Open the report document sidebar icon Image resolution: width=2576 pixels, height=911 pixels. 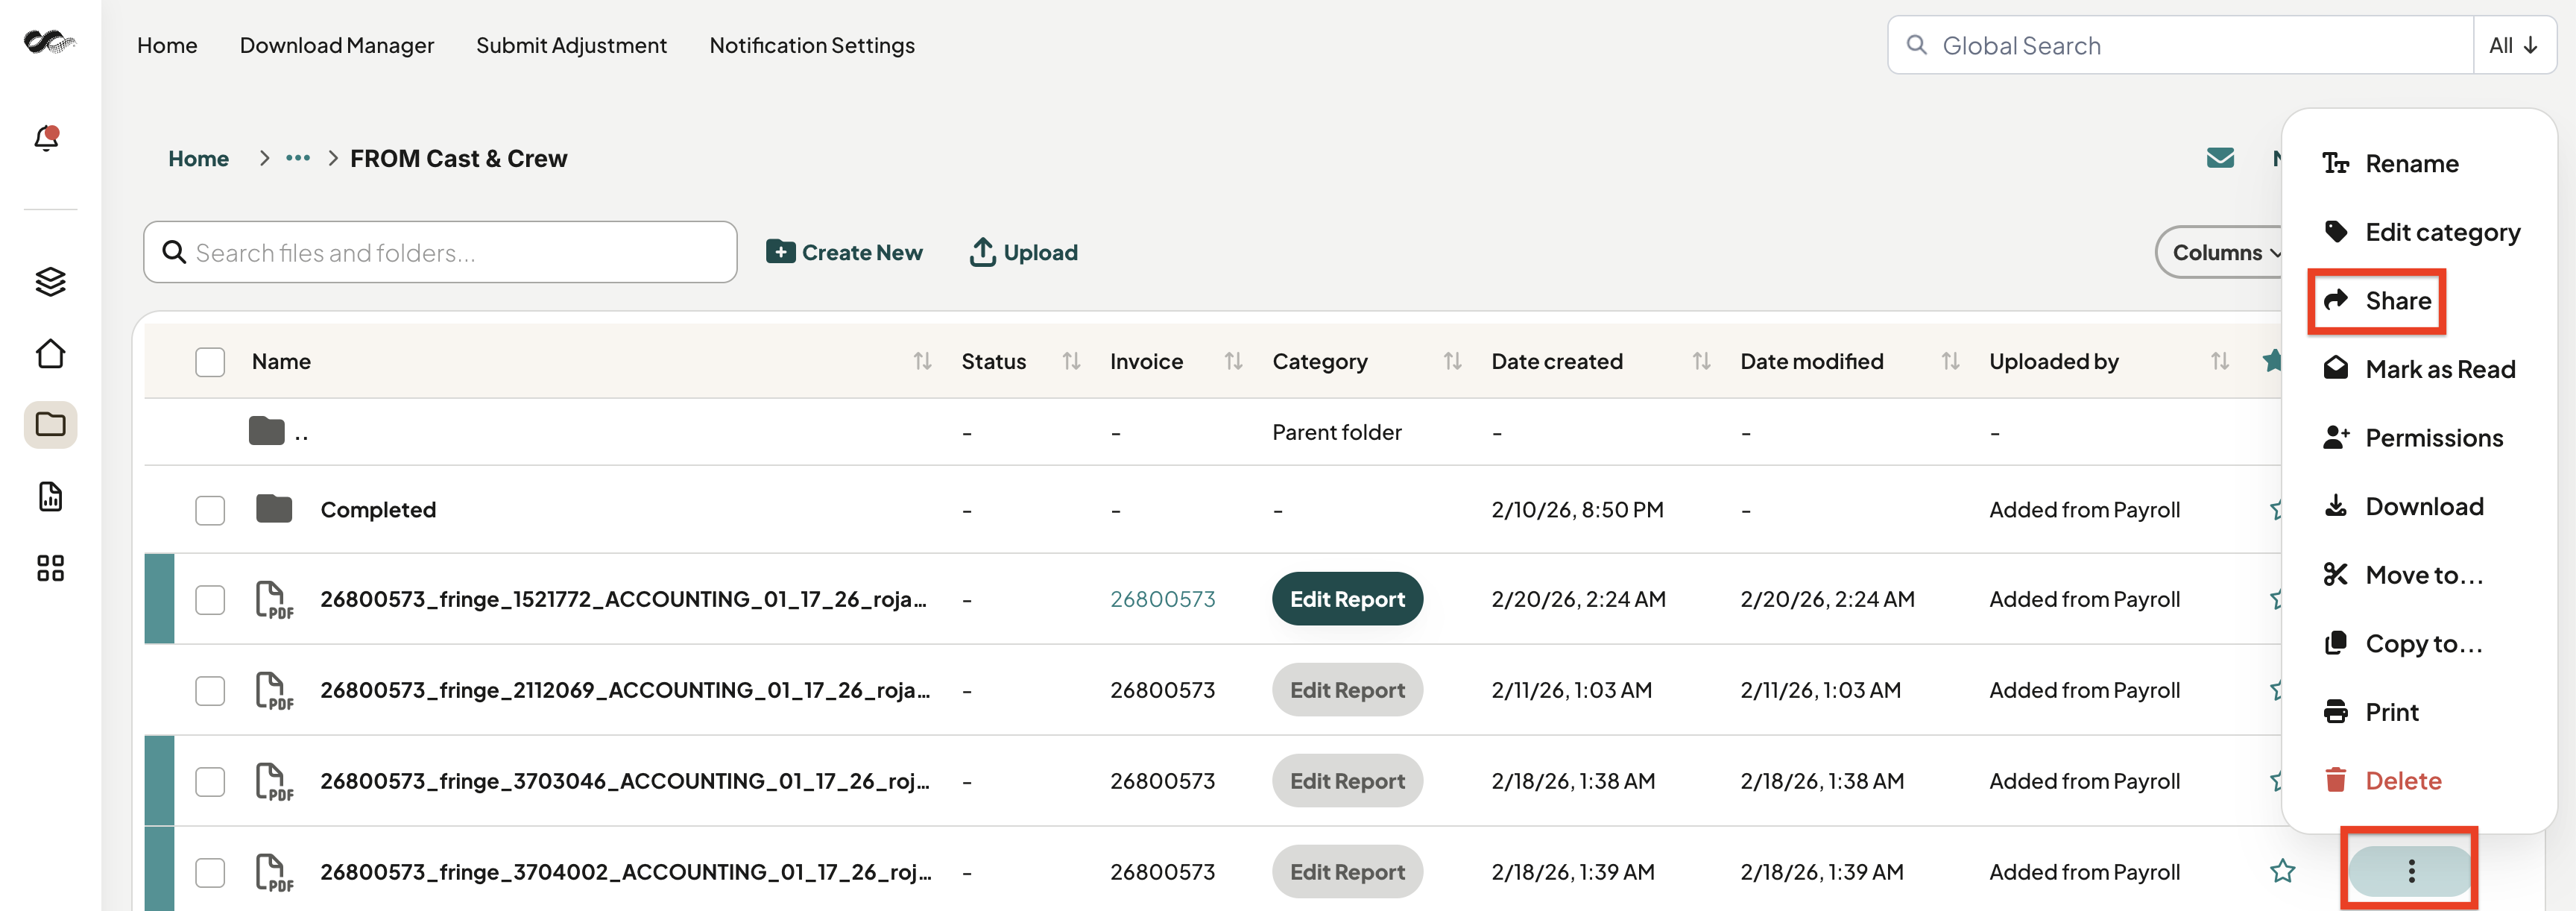click(50, 496)
